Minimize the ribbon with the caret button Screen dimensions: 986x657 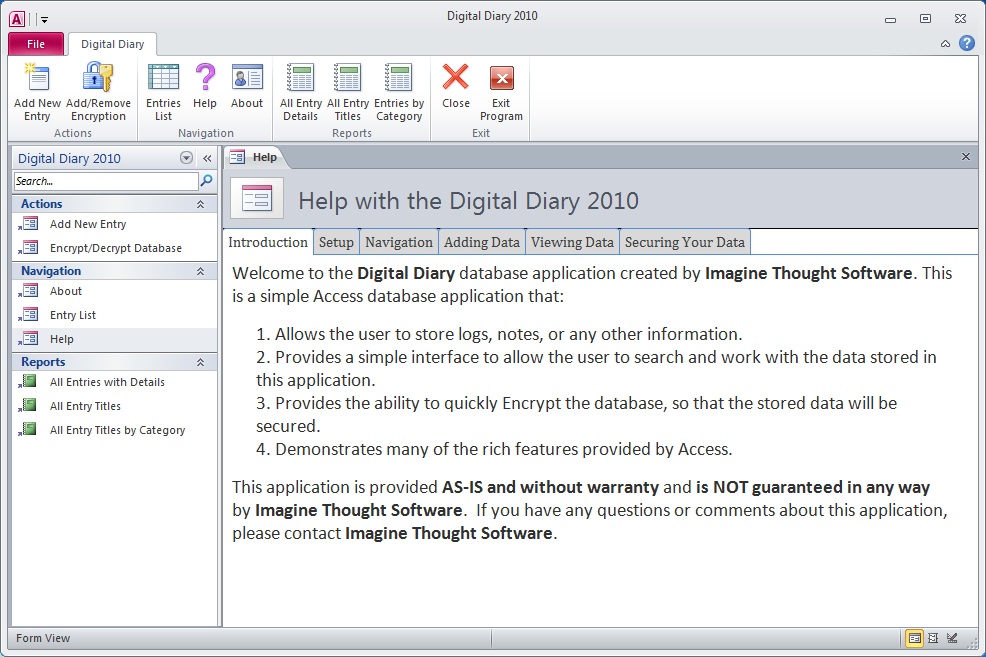[x=945, y=43]
